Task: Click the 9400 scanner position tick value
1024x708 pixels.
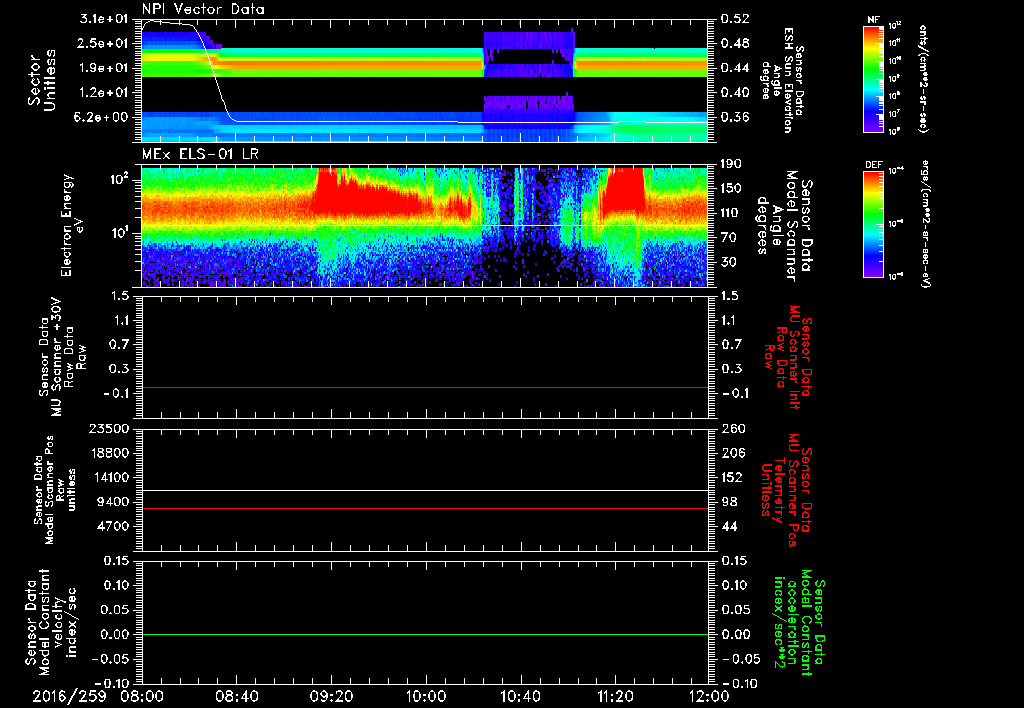Action: 112,502
